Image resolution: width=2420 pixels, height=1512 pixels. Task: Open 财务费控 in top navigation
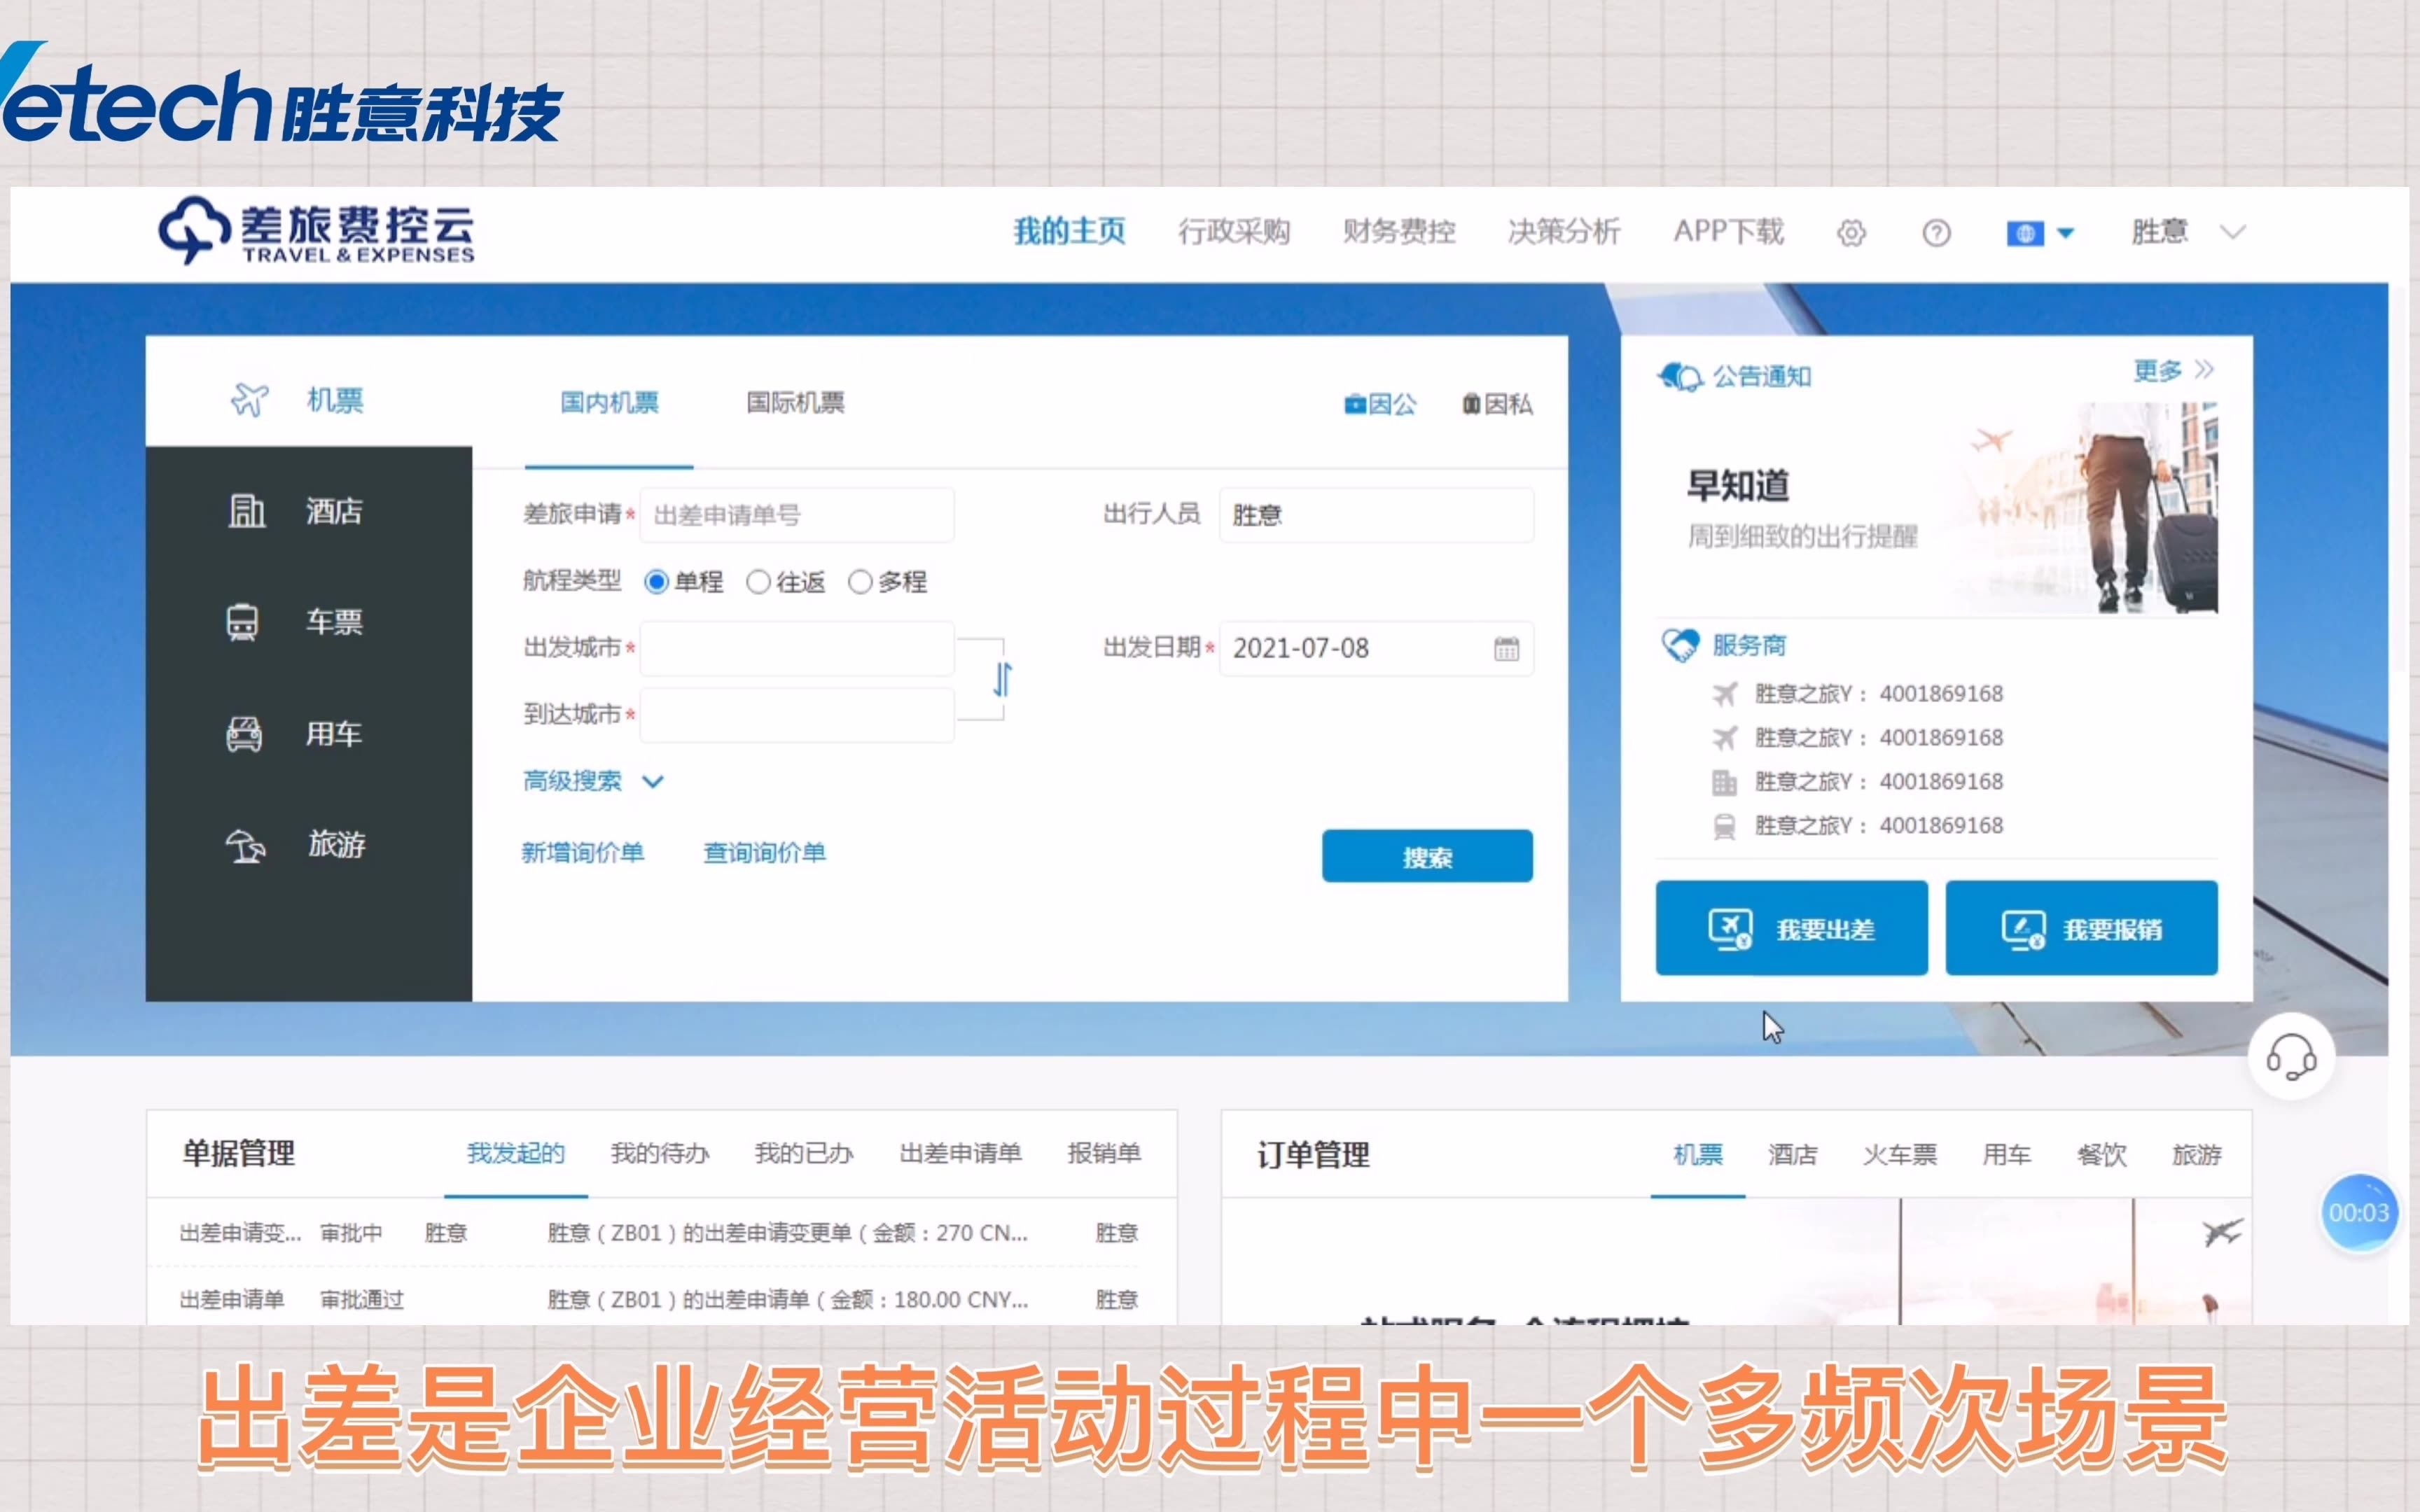coord(1399,232)
